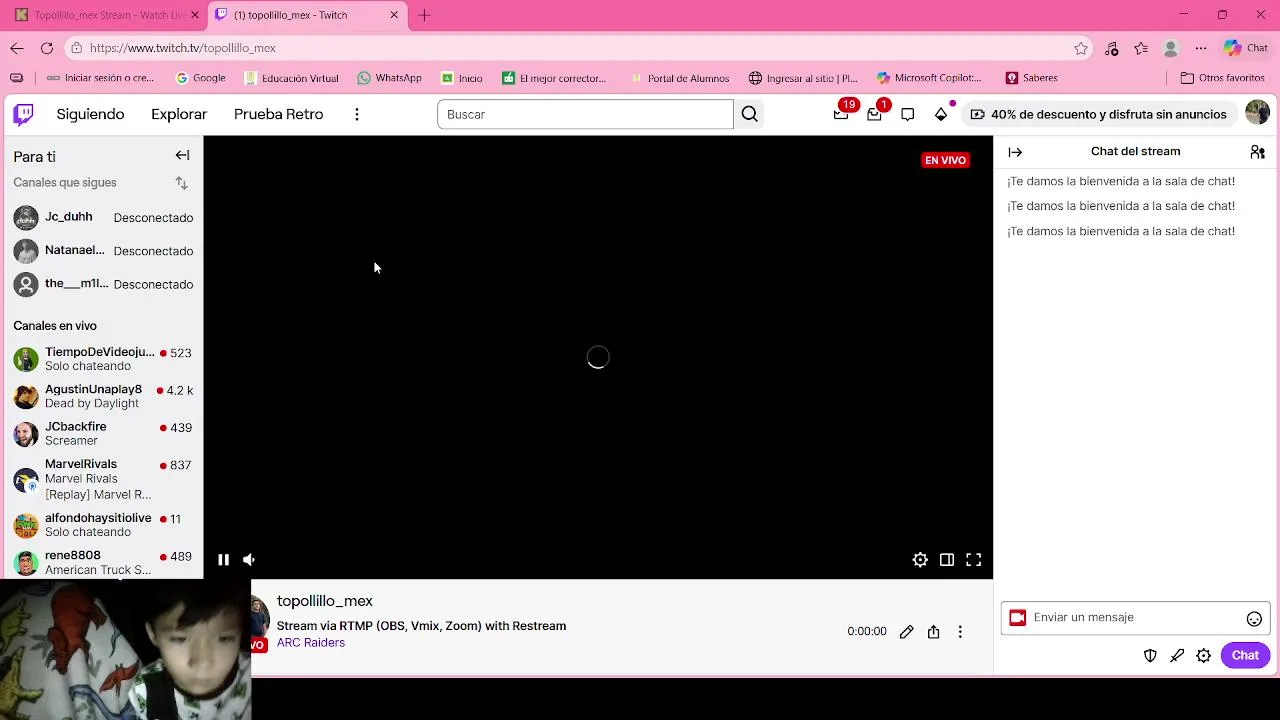Open the Educación Virtual bookmark

coord(291,78)
